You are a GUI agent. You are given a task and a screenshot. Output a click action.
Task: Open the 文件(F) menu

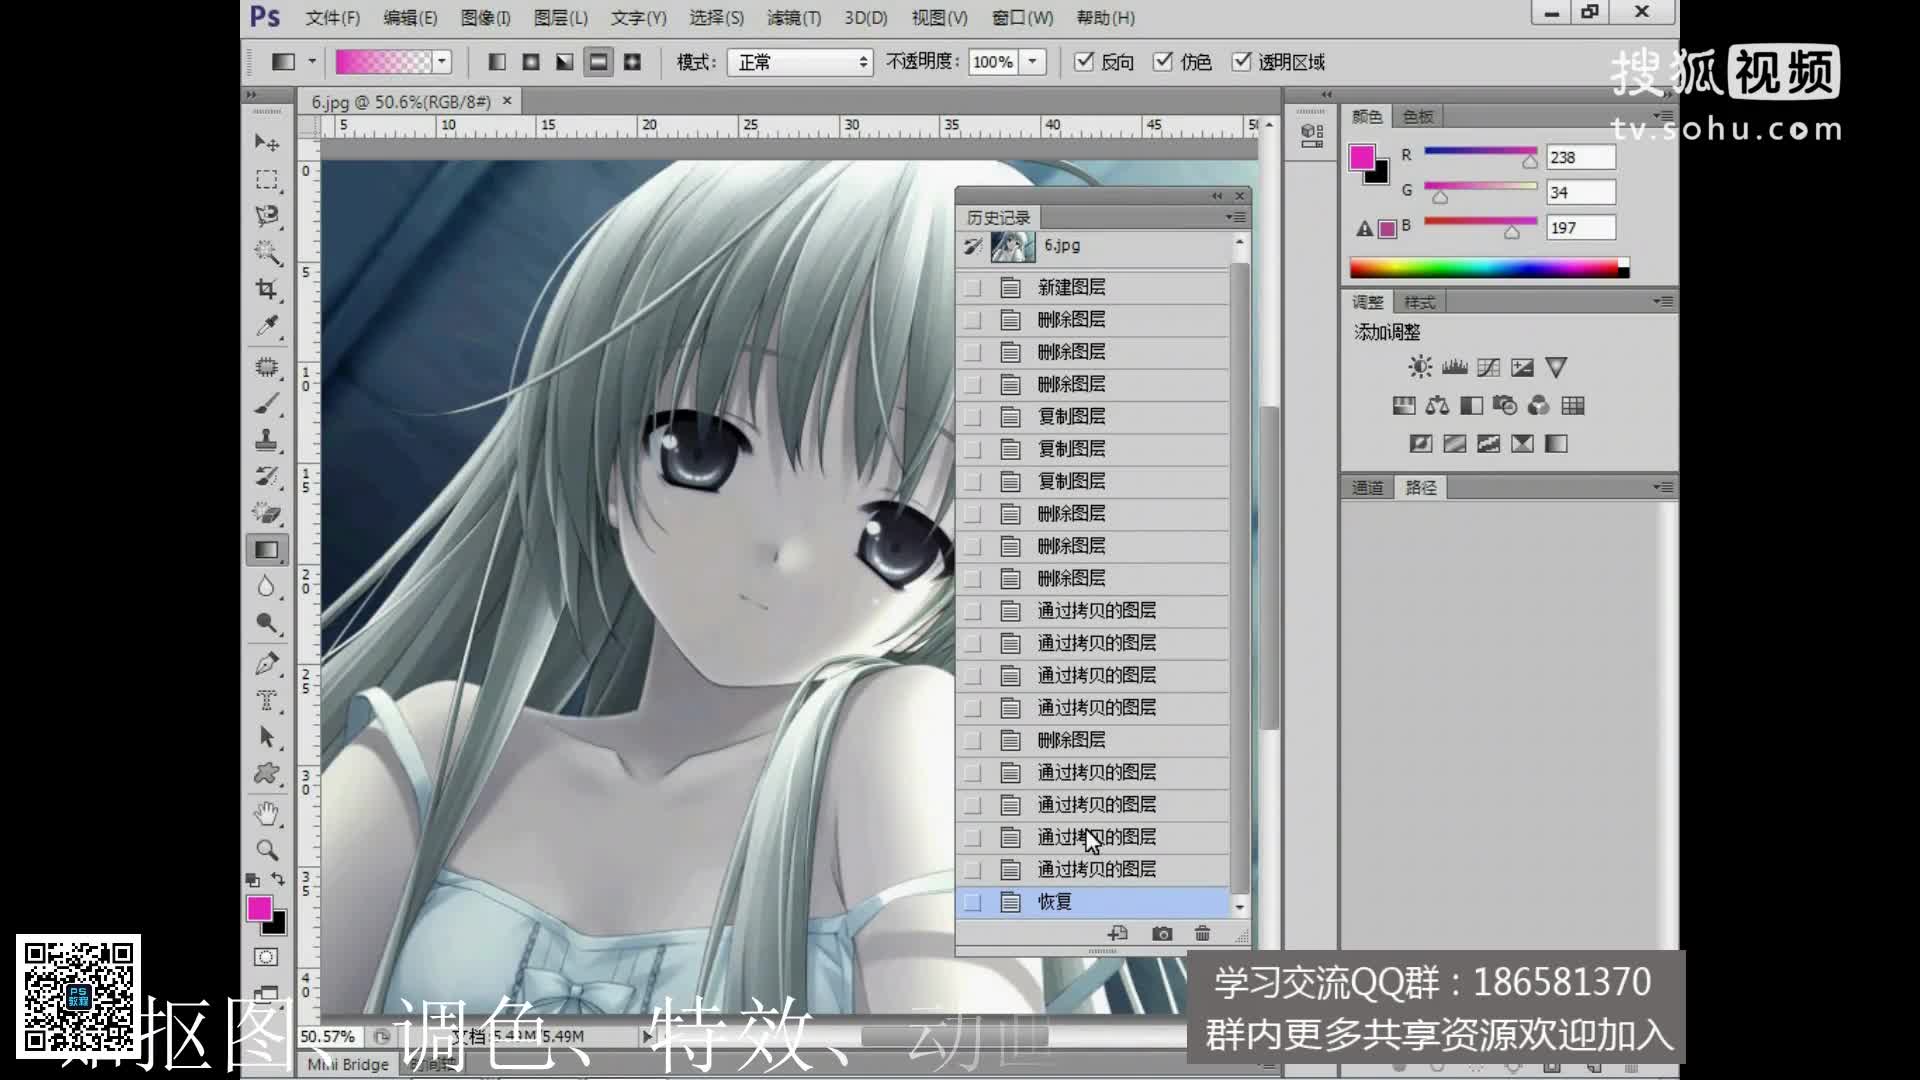point(333,18)
